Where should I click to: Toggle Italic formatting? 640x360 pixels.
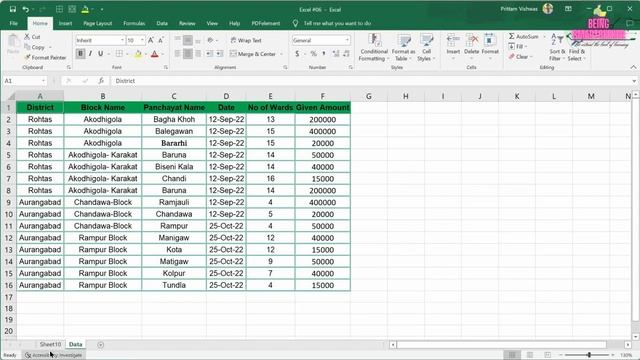point(90,54)
